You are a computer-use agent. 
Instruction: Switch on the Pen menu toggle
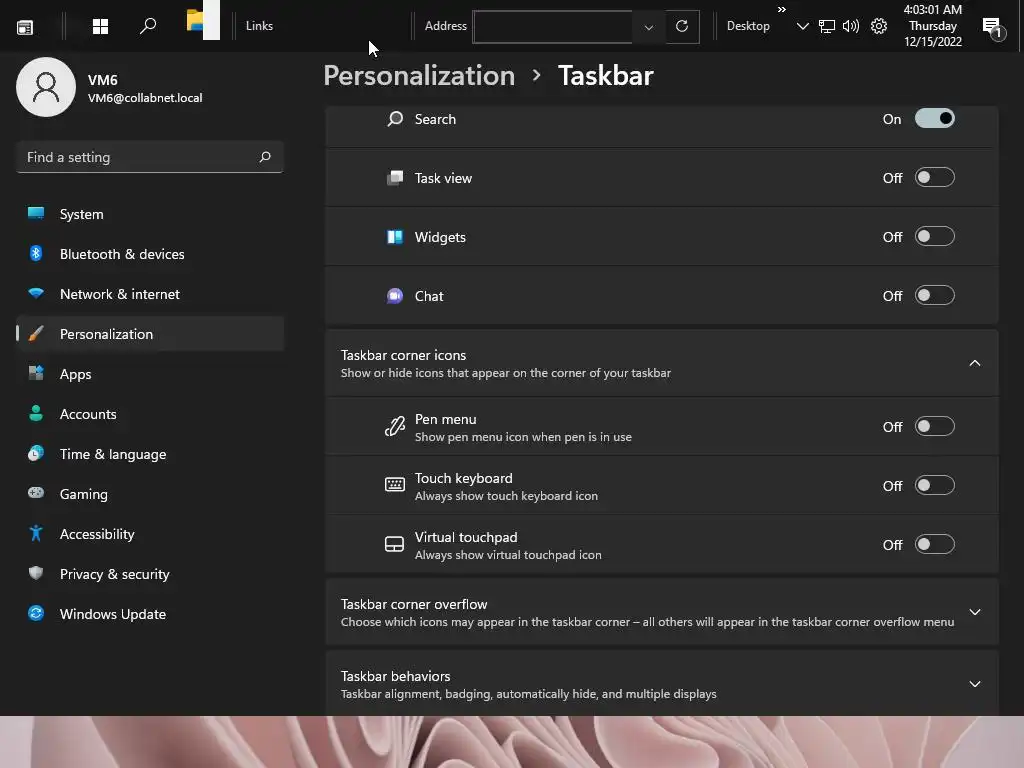click(935, 426)
